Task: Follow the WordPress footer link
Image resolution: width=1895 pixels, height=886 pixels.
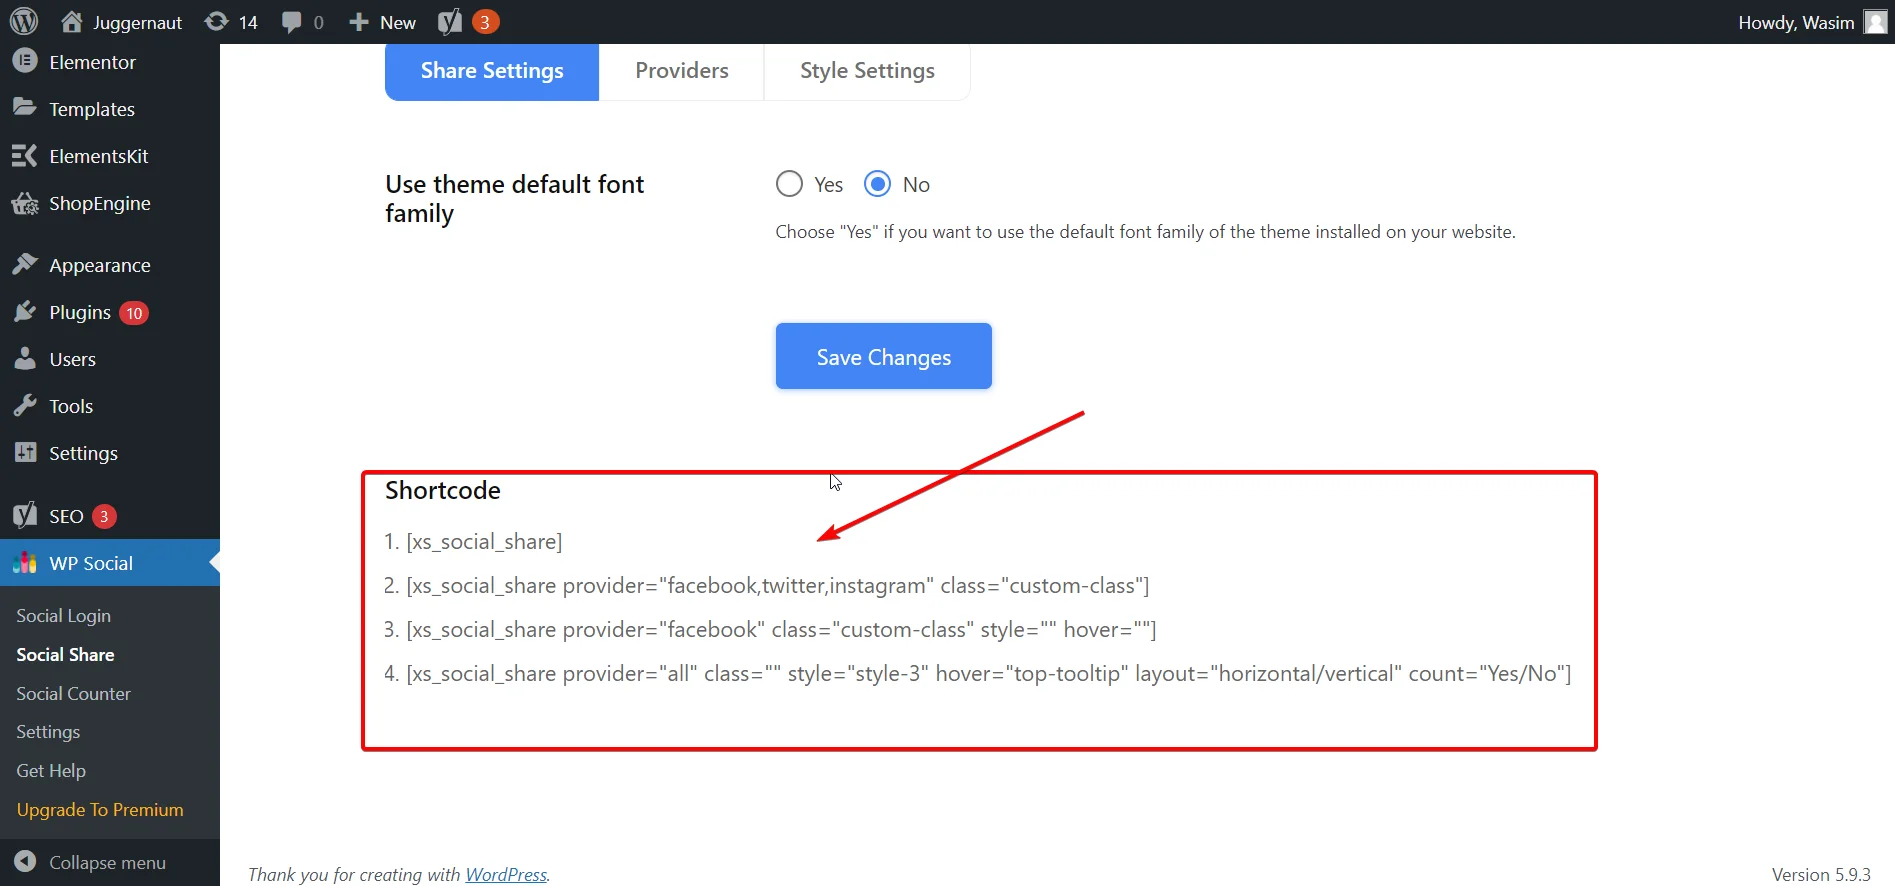Action: [x=506, y=874]
